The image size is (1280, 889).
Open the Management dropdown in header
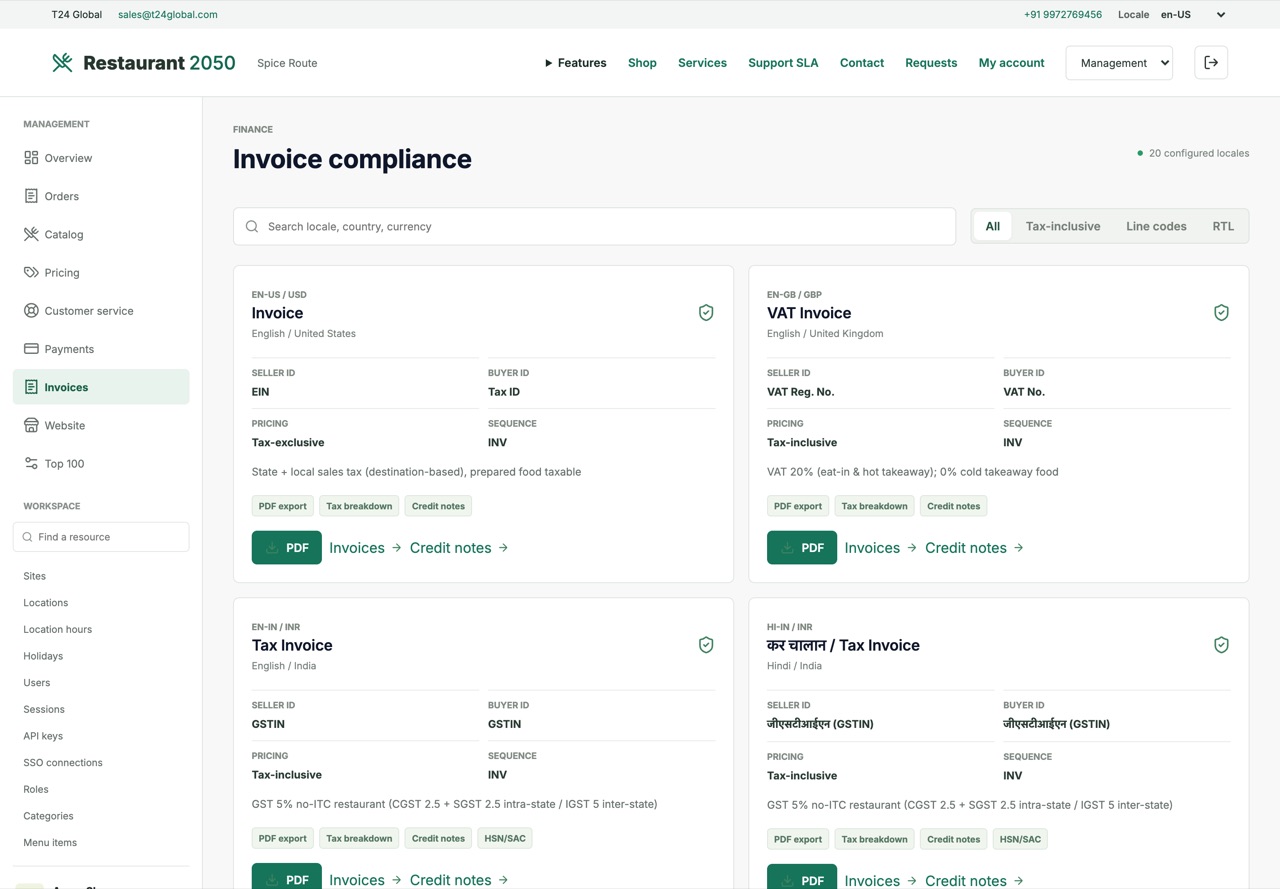coord(1119,63)
